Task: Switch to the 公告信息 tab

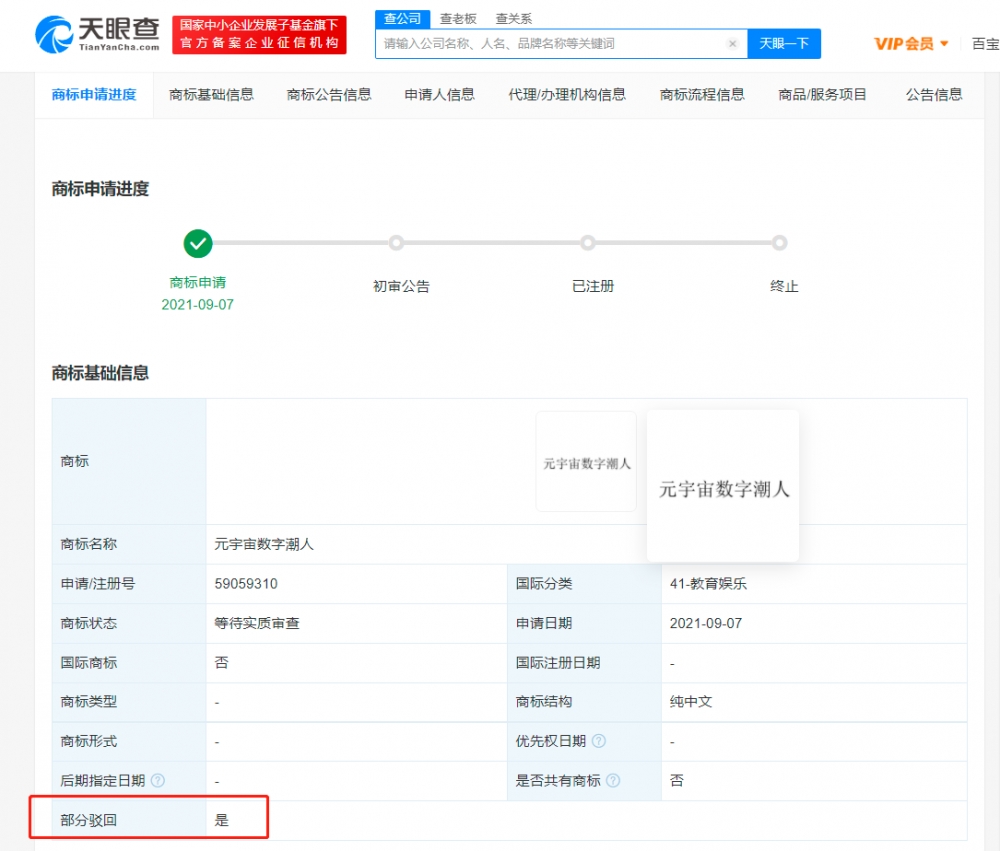Action: click(x=934, y=95)
